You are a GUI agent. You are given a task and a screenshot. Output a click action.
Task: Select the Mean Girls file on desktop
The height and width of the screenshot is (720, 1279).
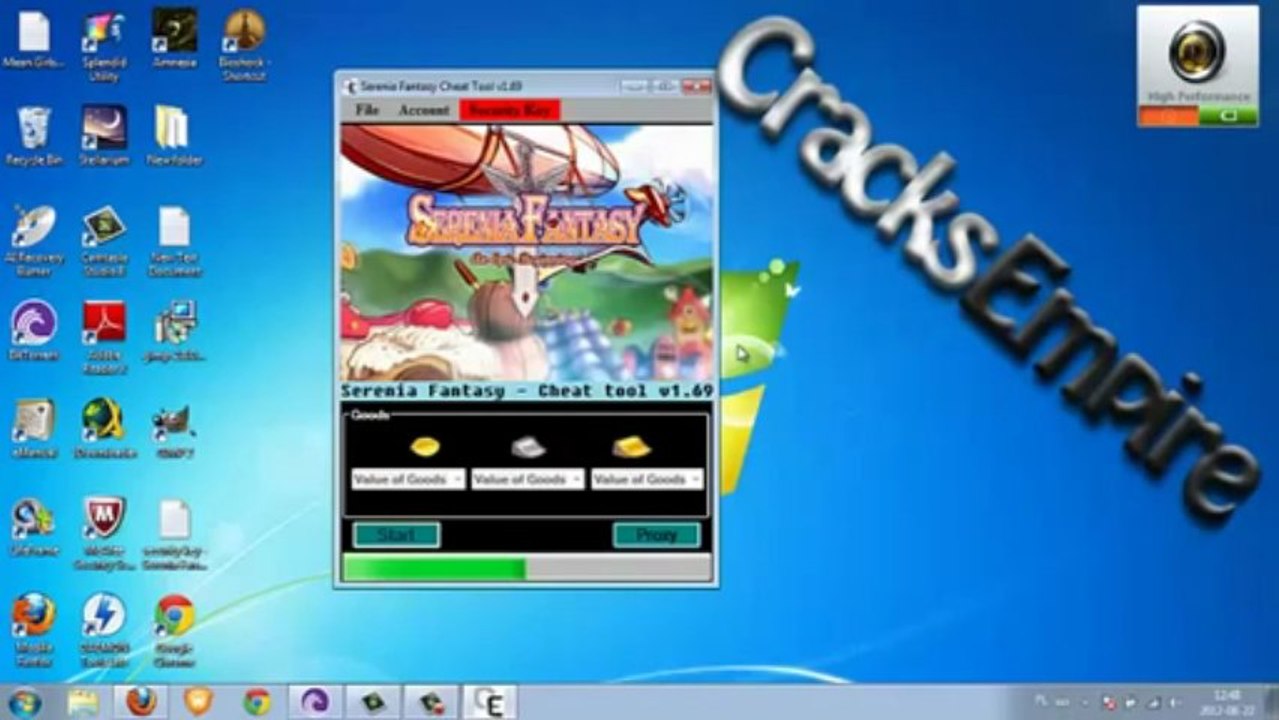click(34, 41)
